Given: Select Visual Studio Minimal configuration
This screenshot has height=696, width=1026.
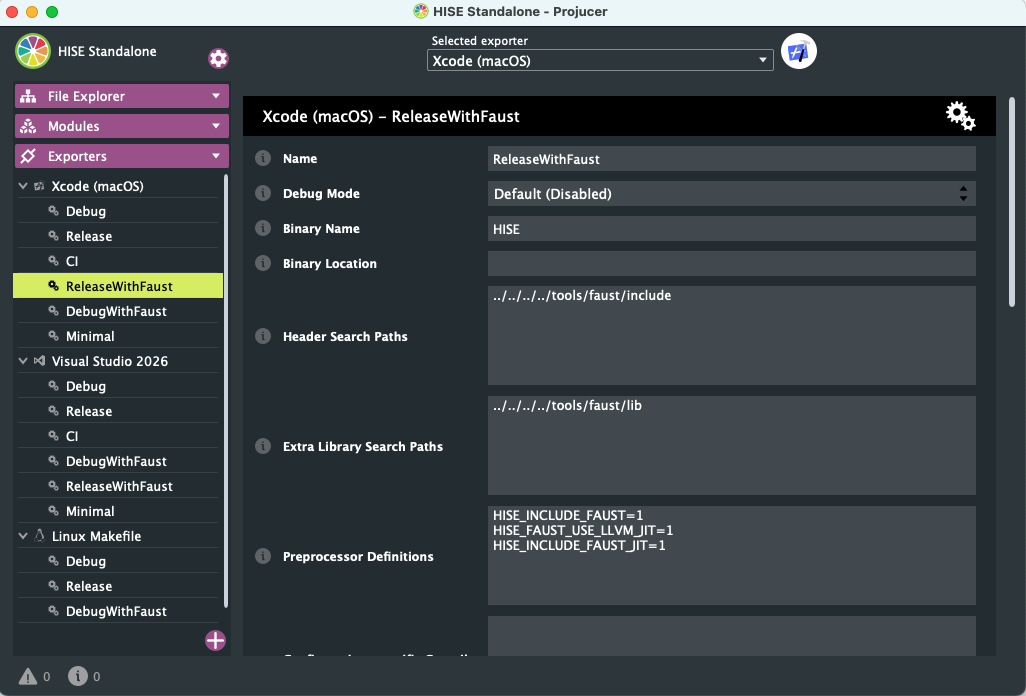Looking at the screenshot, I should pyautogui.click(x=118, y=511).
